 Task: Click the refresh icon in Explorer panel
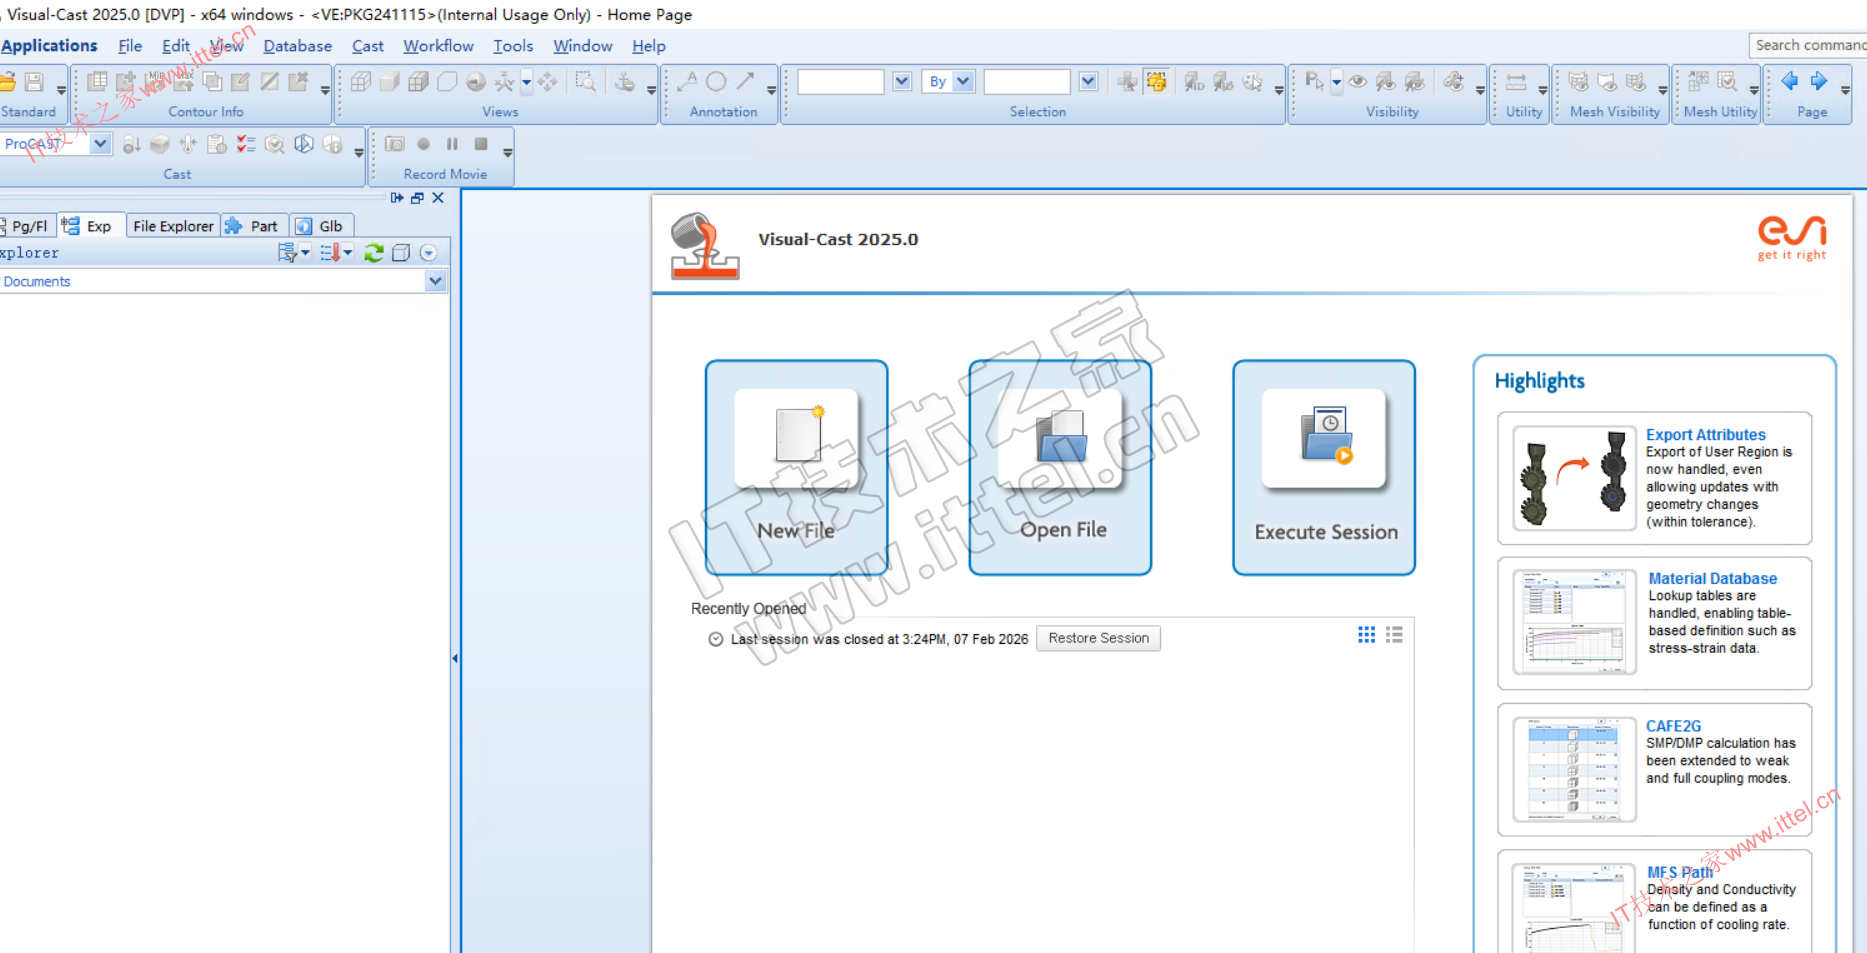(374, 253)
